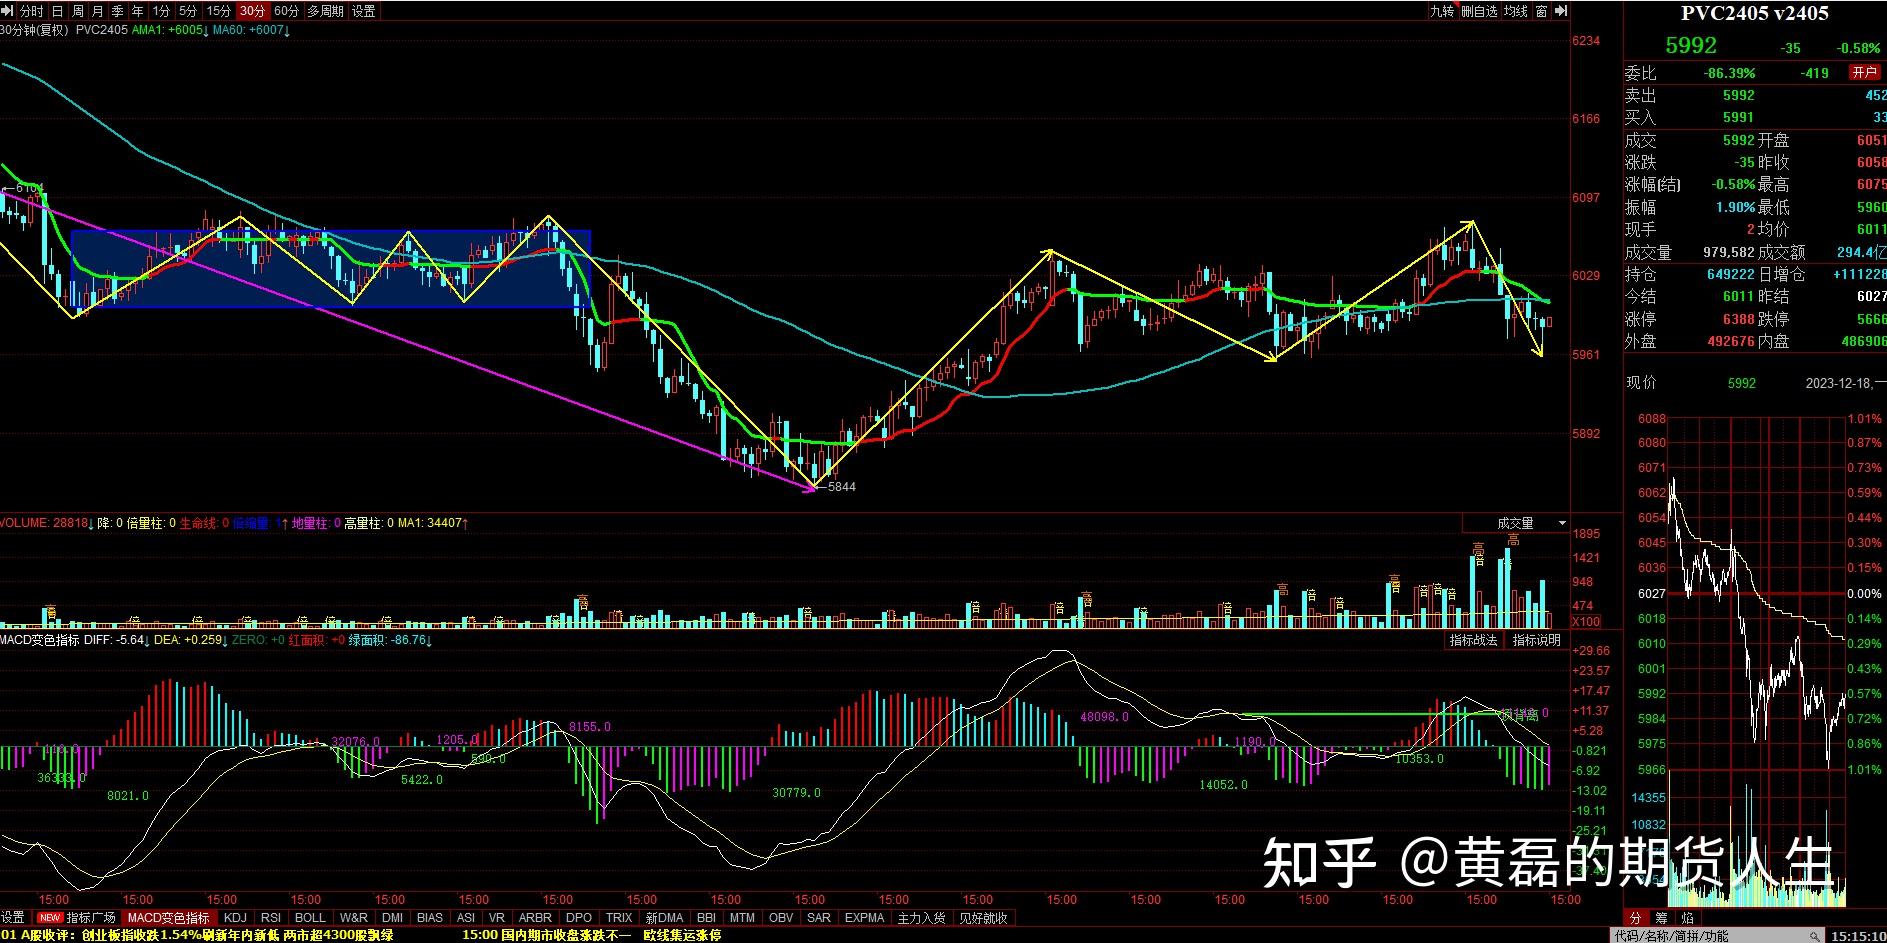The image size is (1887, 943).
Task: Select the 年 yearly period tab
Action: click(137, 11)
